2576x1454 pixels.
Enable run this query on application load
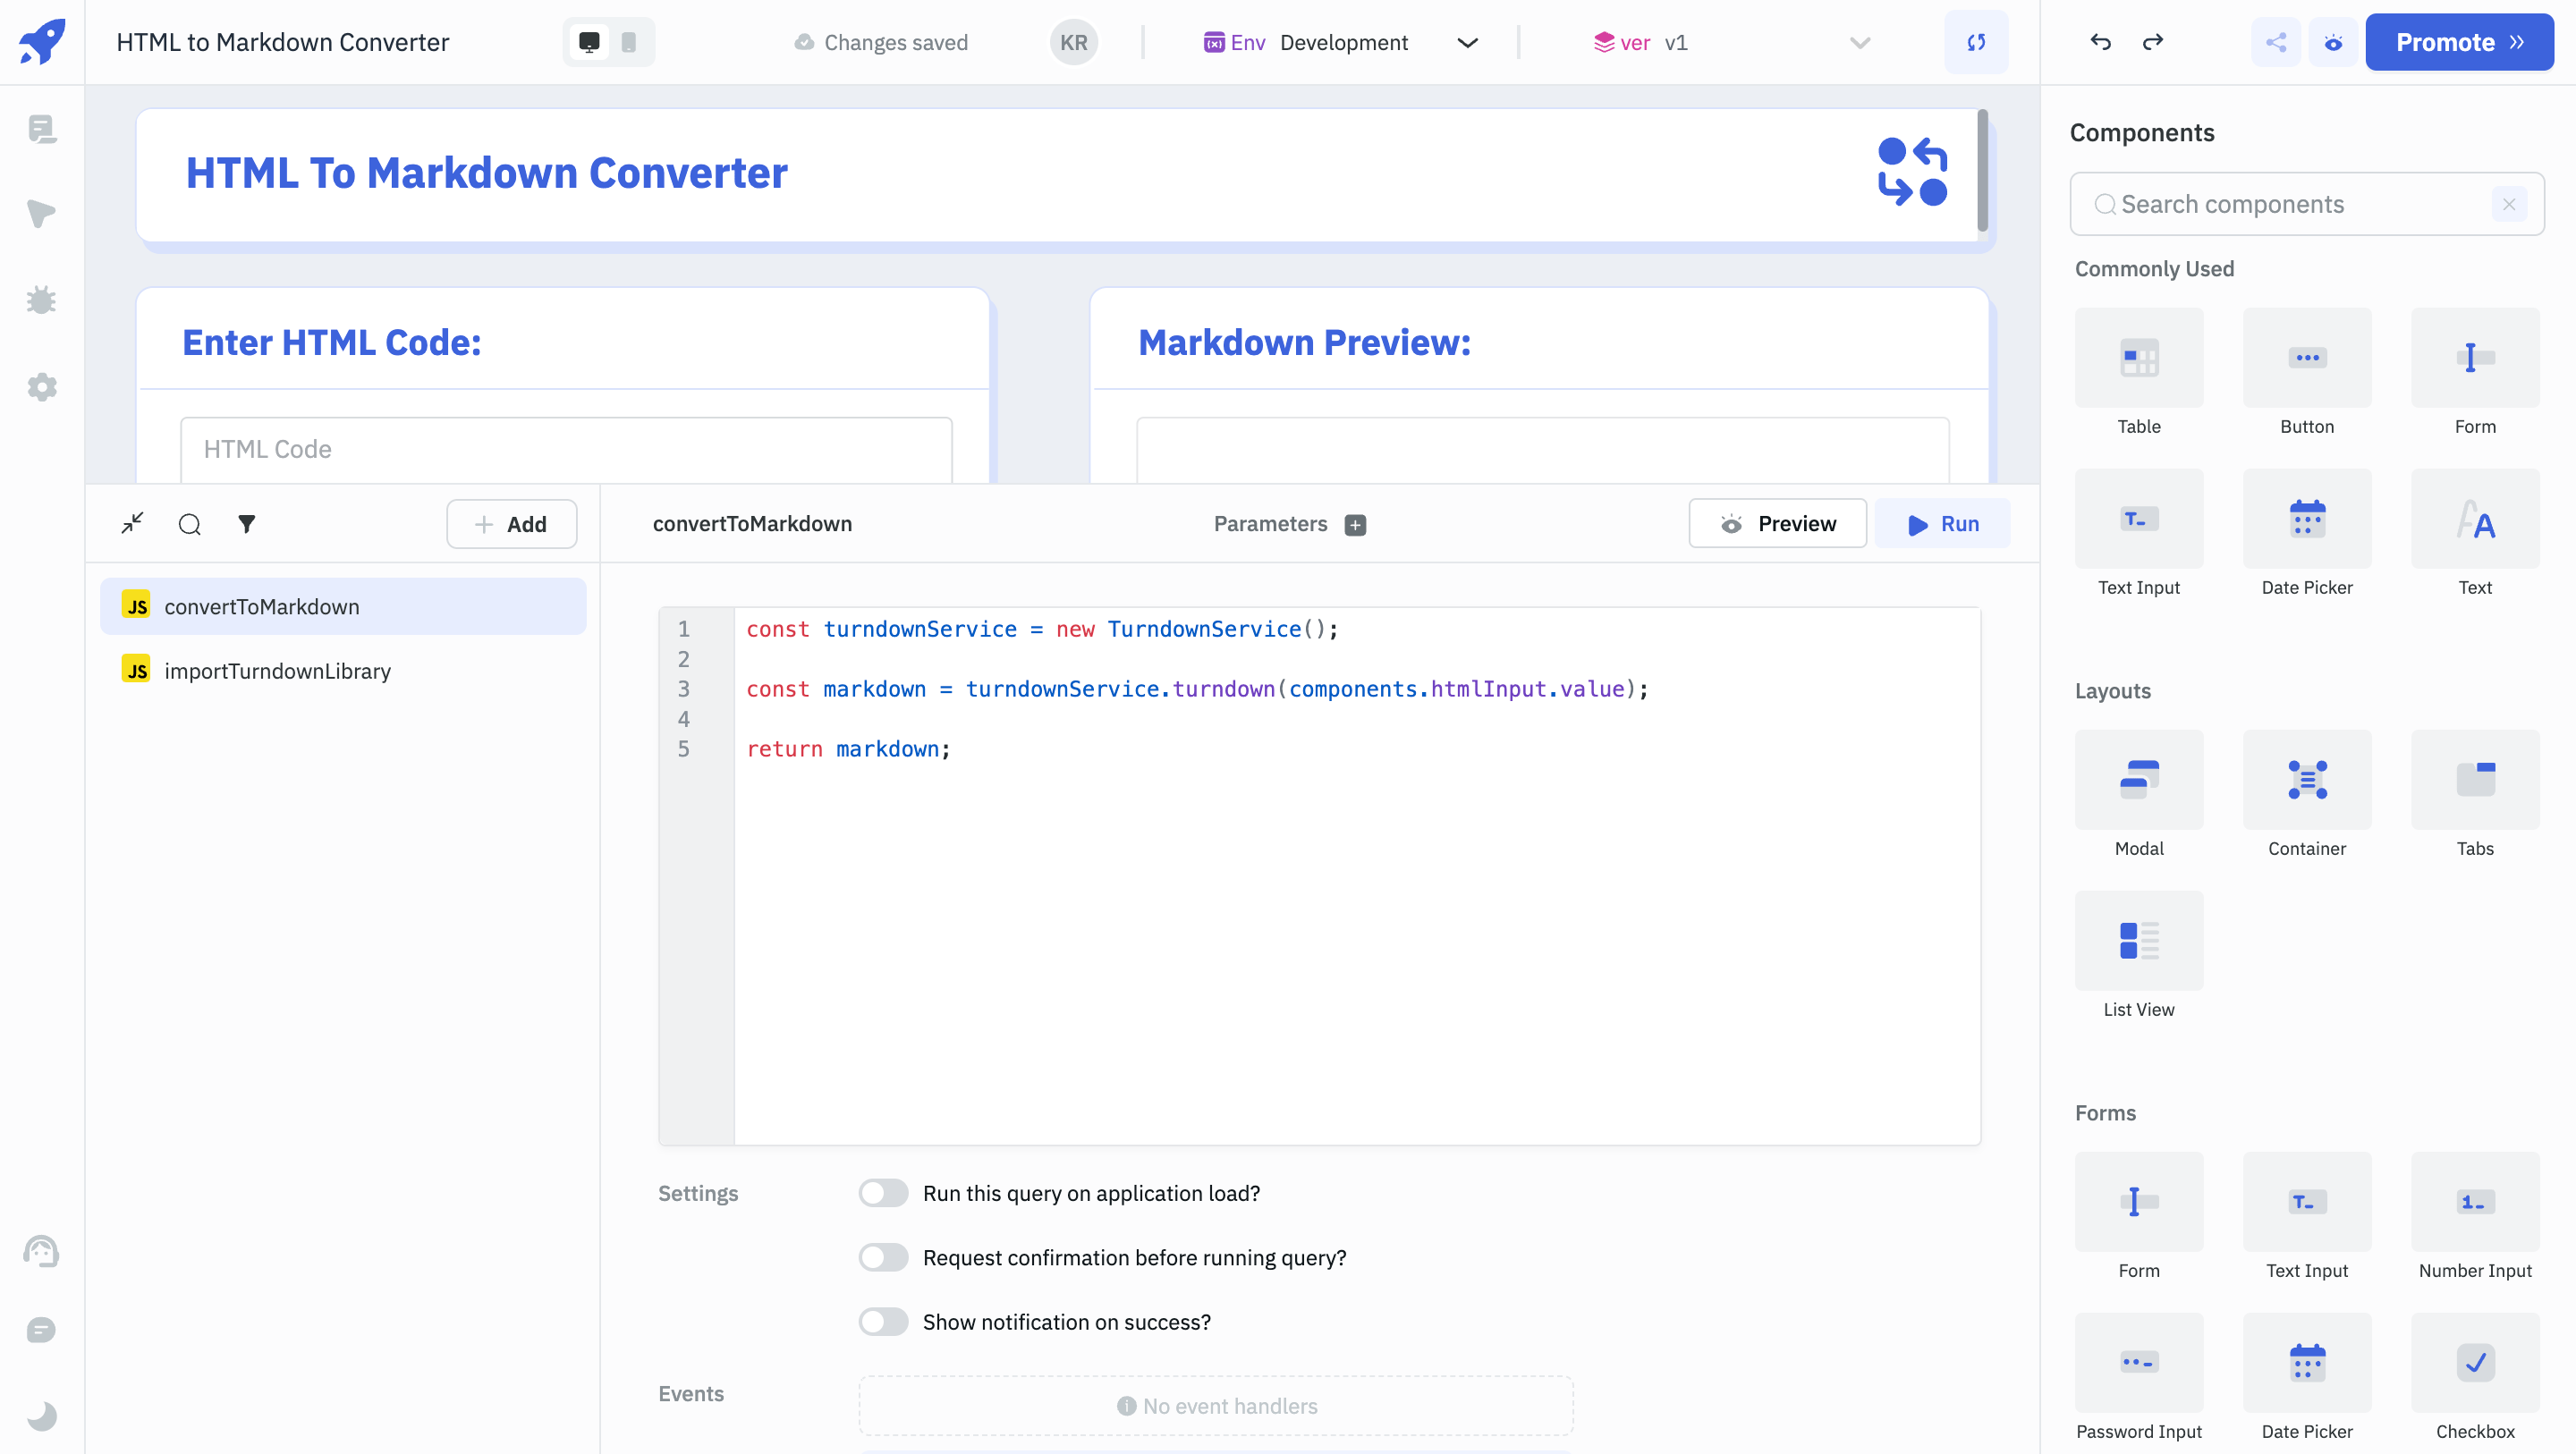pos(883,1193)
